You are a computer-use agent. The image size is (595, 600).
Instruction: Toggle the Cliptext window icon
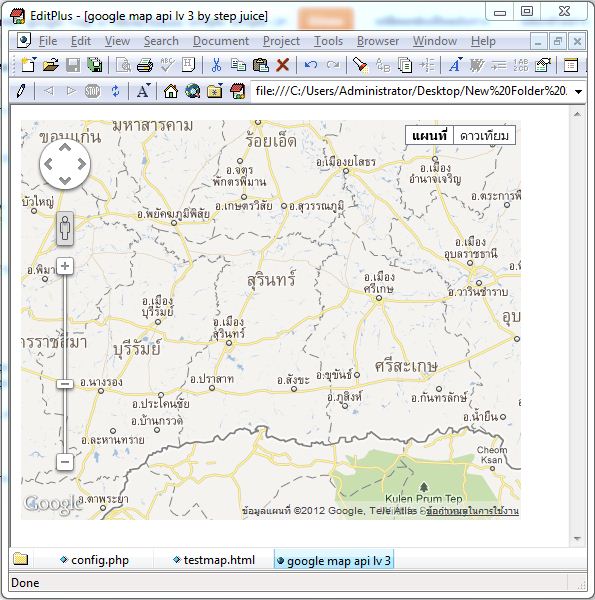pyautogui.click(x=571, y=65)
